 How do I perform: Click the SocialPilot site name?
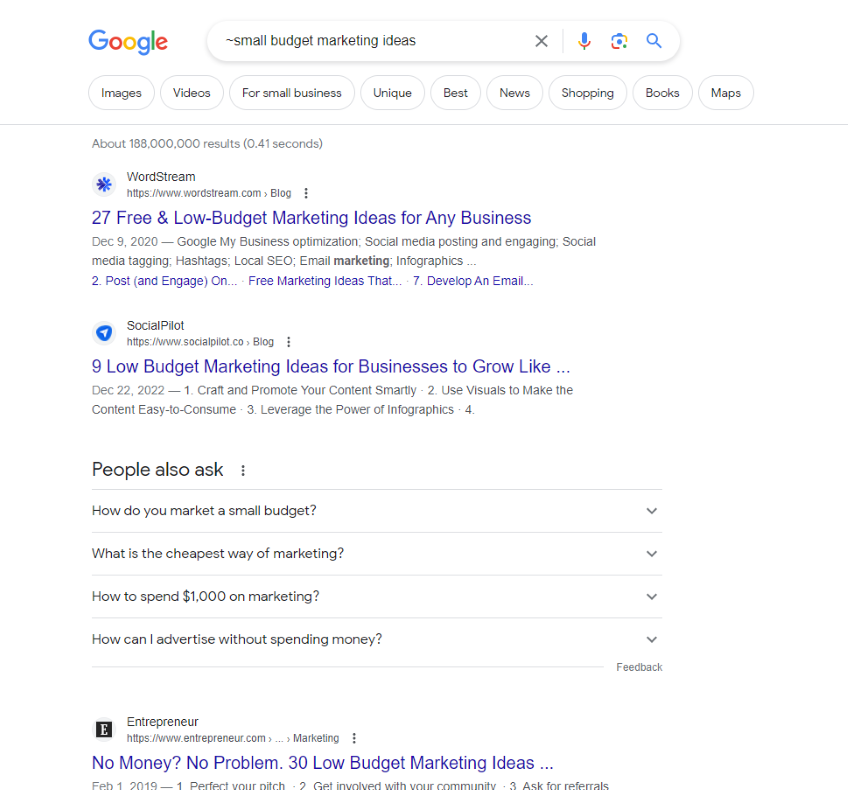click(155, 326)
